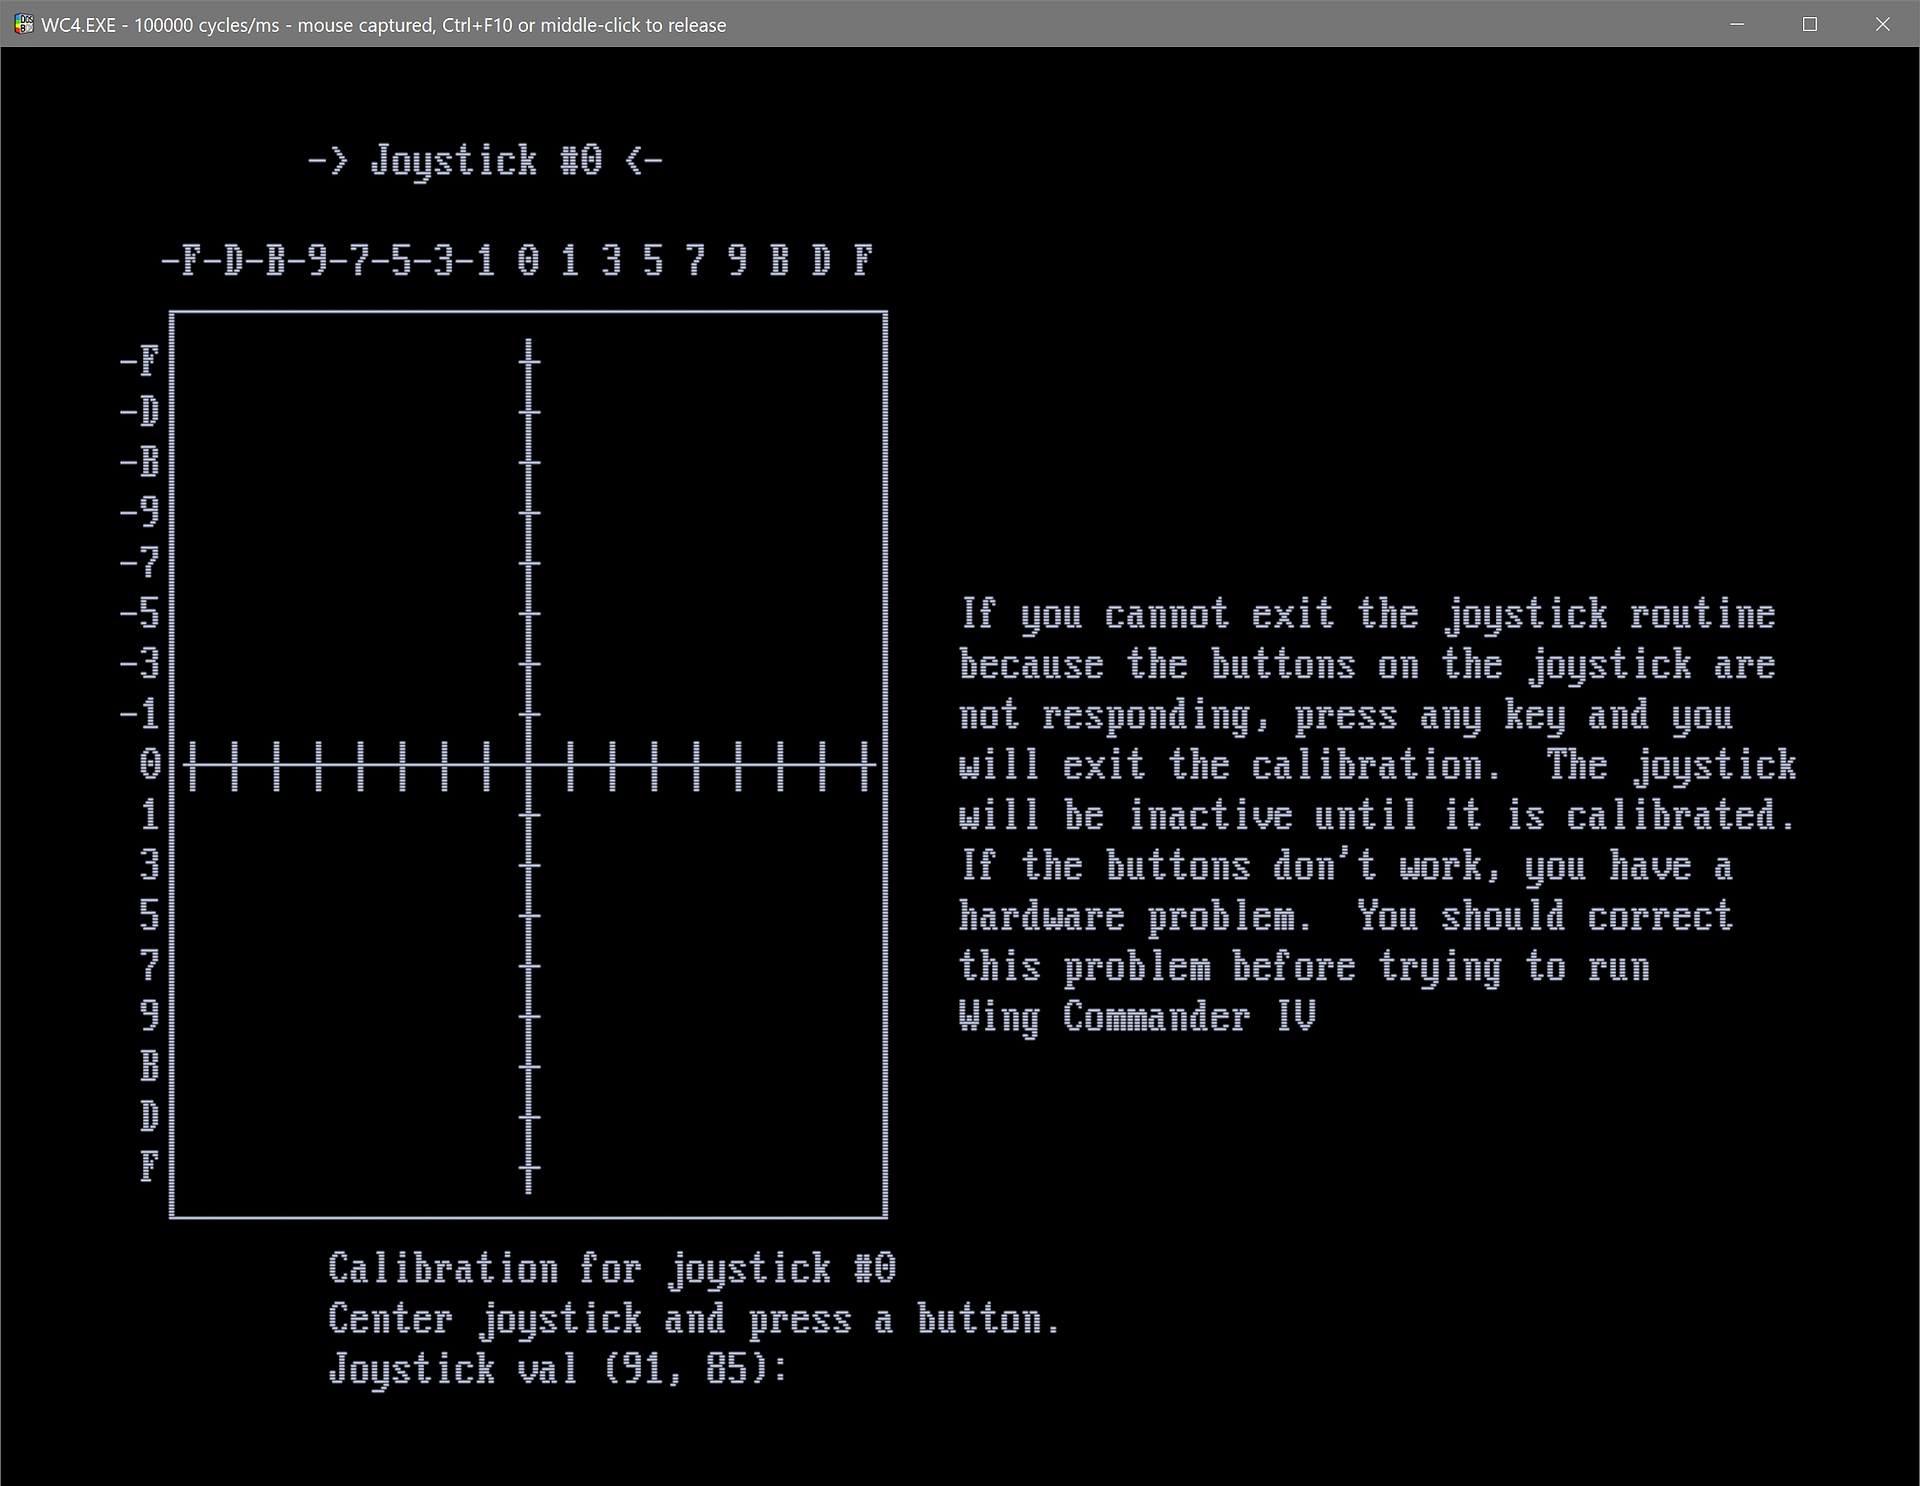Image resolution: width=1920 pixels, height=1486 pixels.
Task: Click 'Calibration for joystick #0' text
Action: coord(612,1269)
